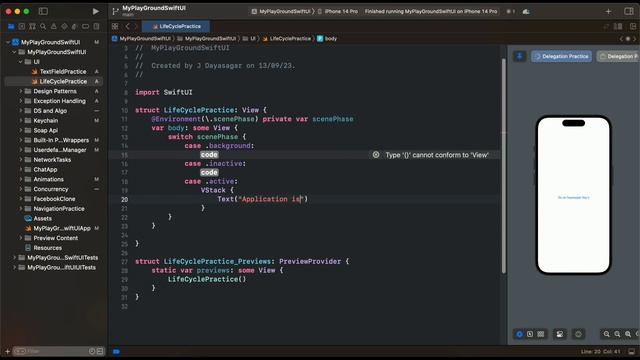Click the body symbol in the jump bar

coord(327,39)
